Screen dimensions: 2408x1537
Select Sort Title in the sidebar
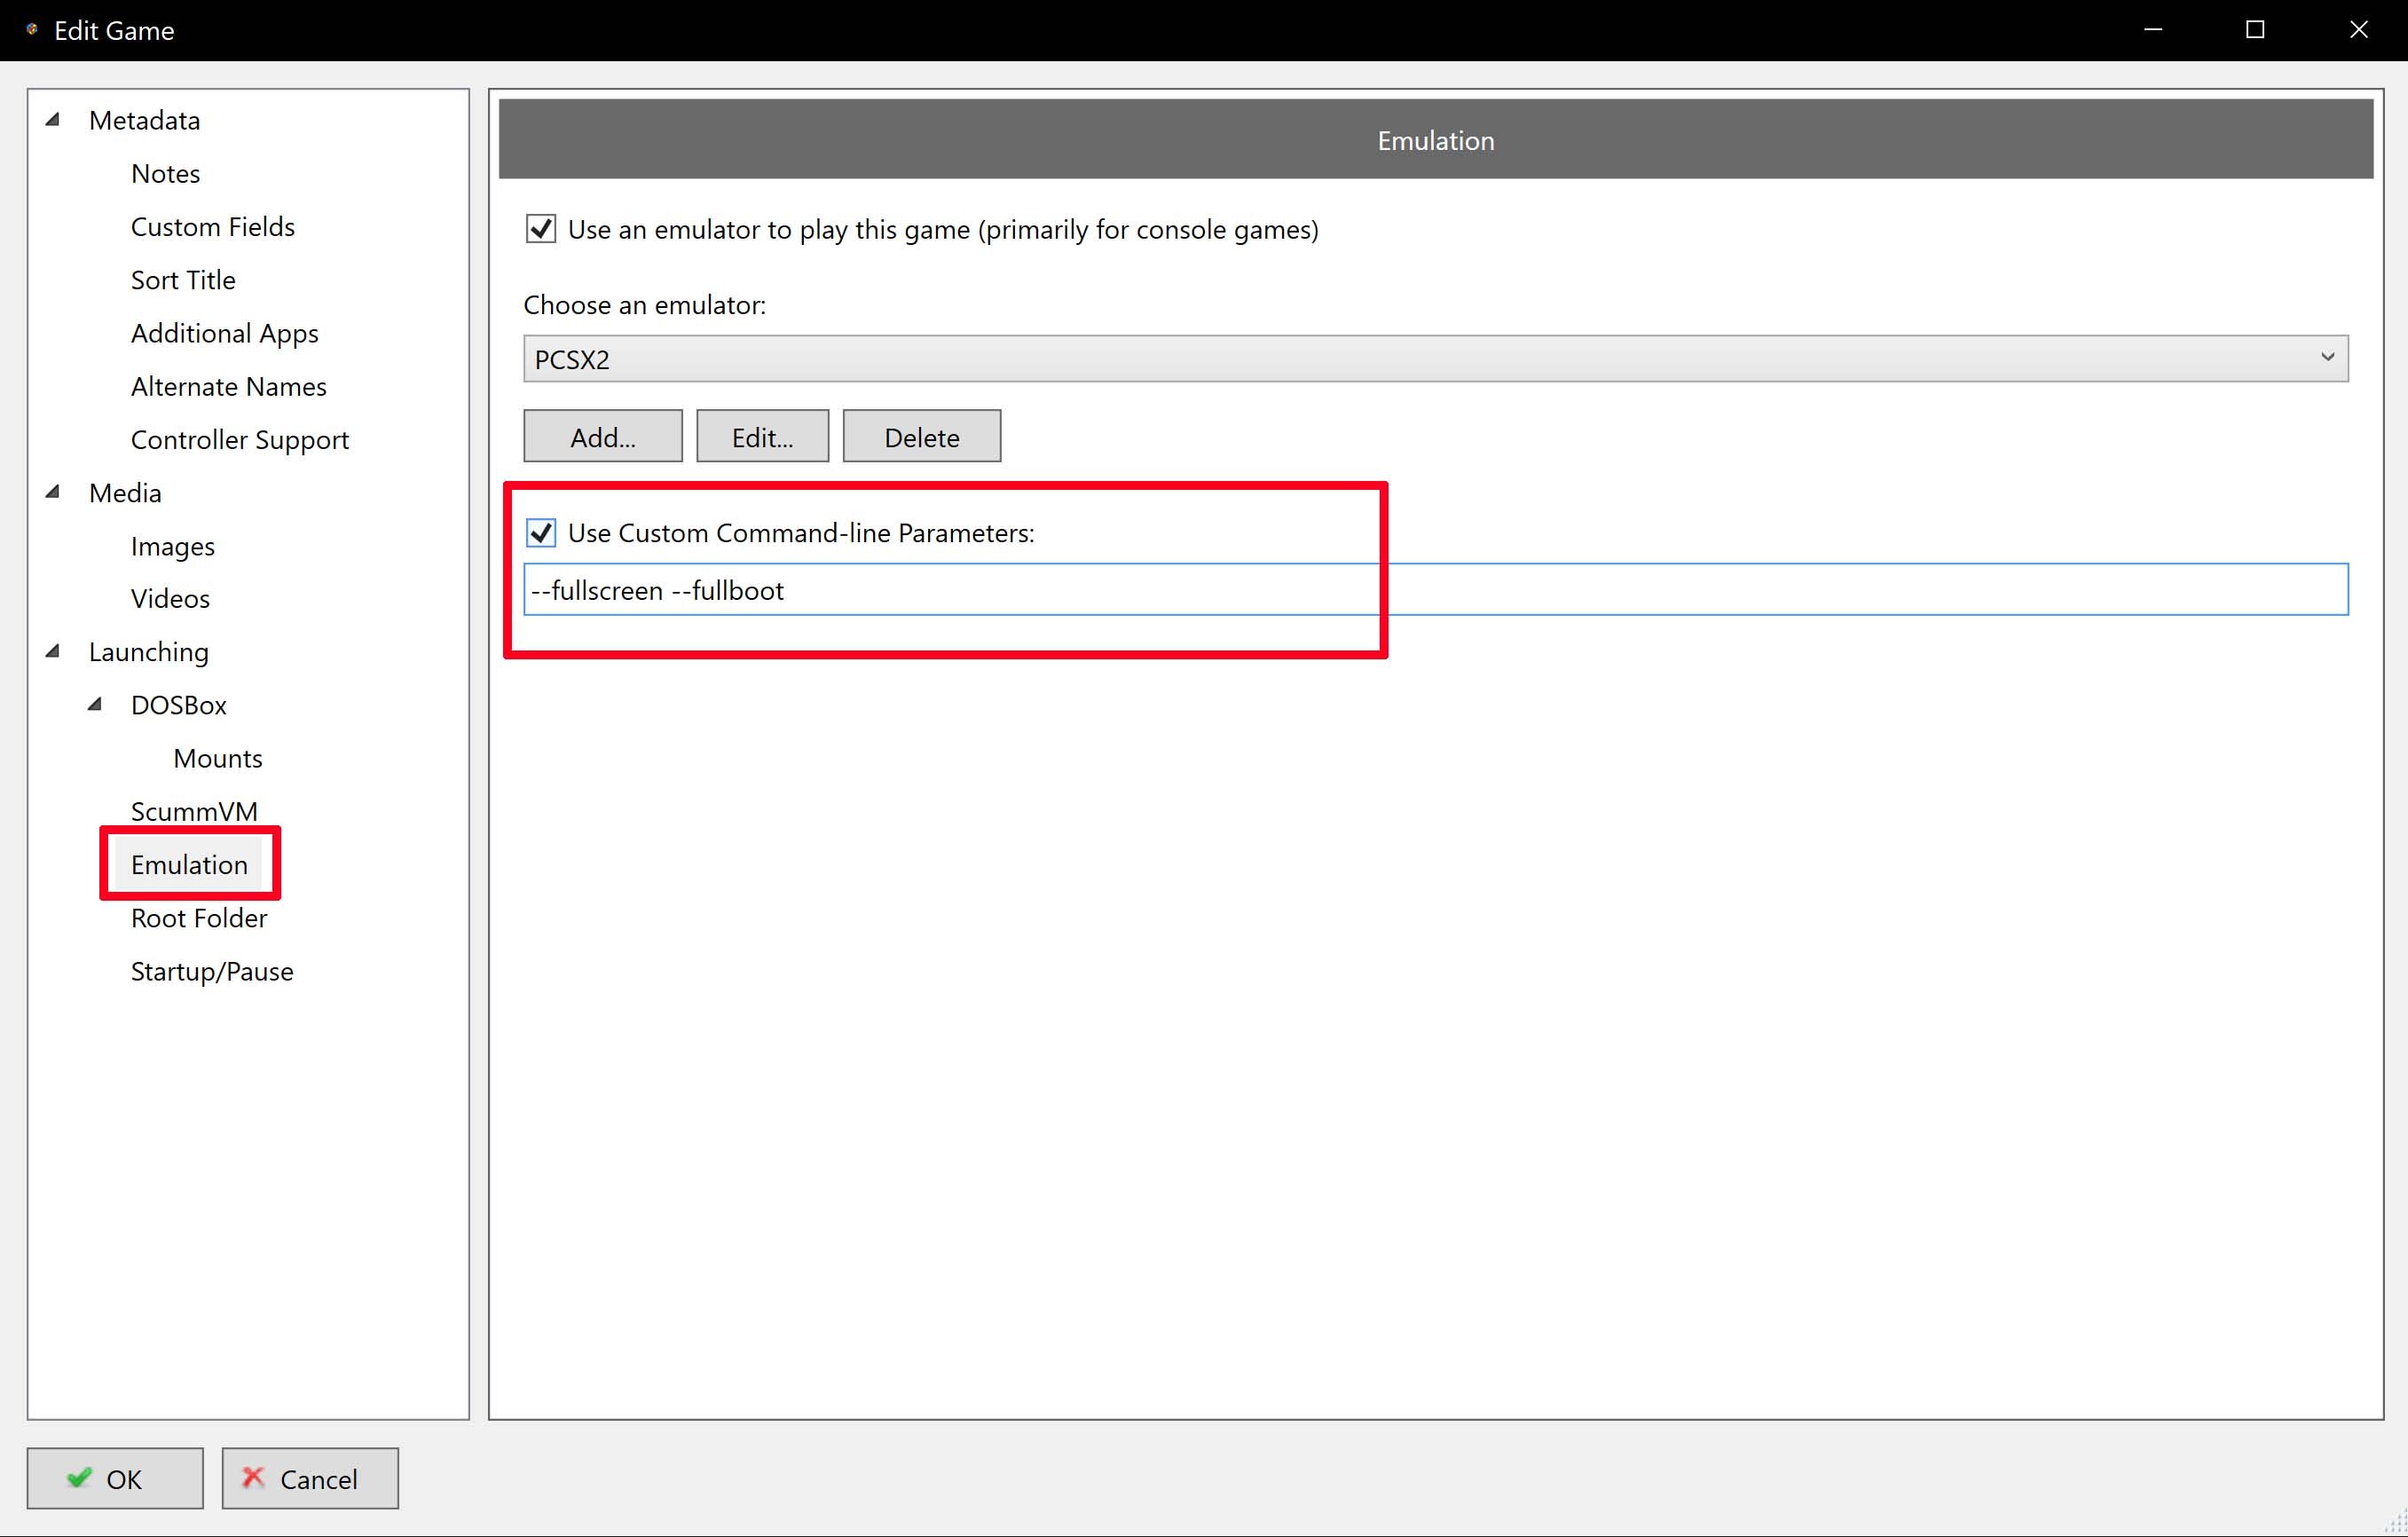[x=183, y=280]
